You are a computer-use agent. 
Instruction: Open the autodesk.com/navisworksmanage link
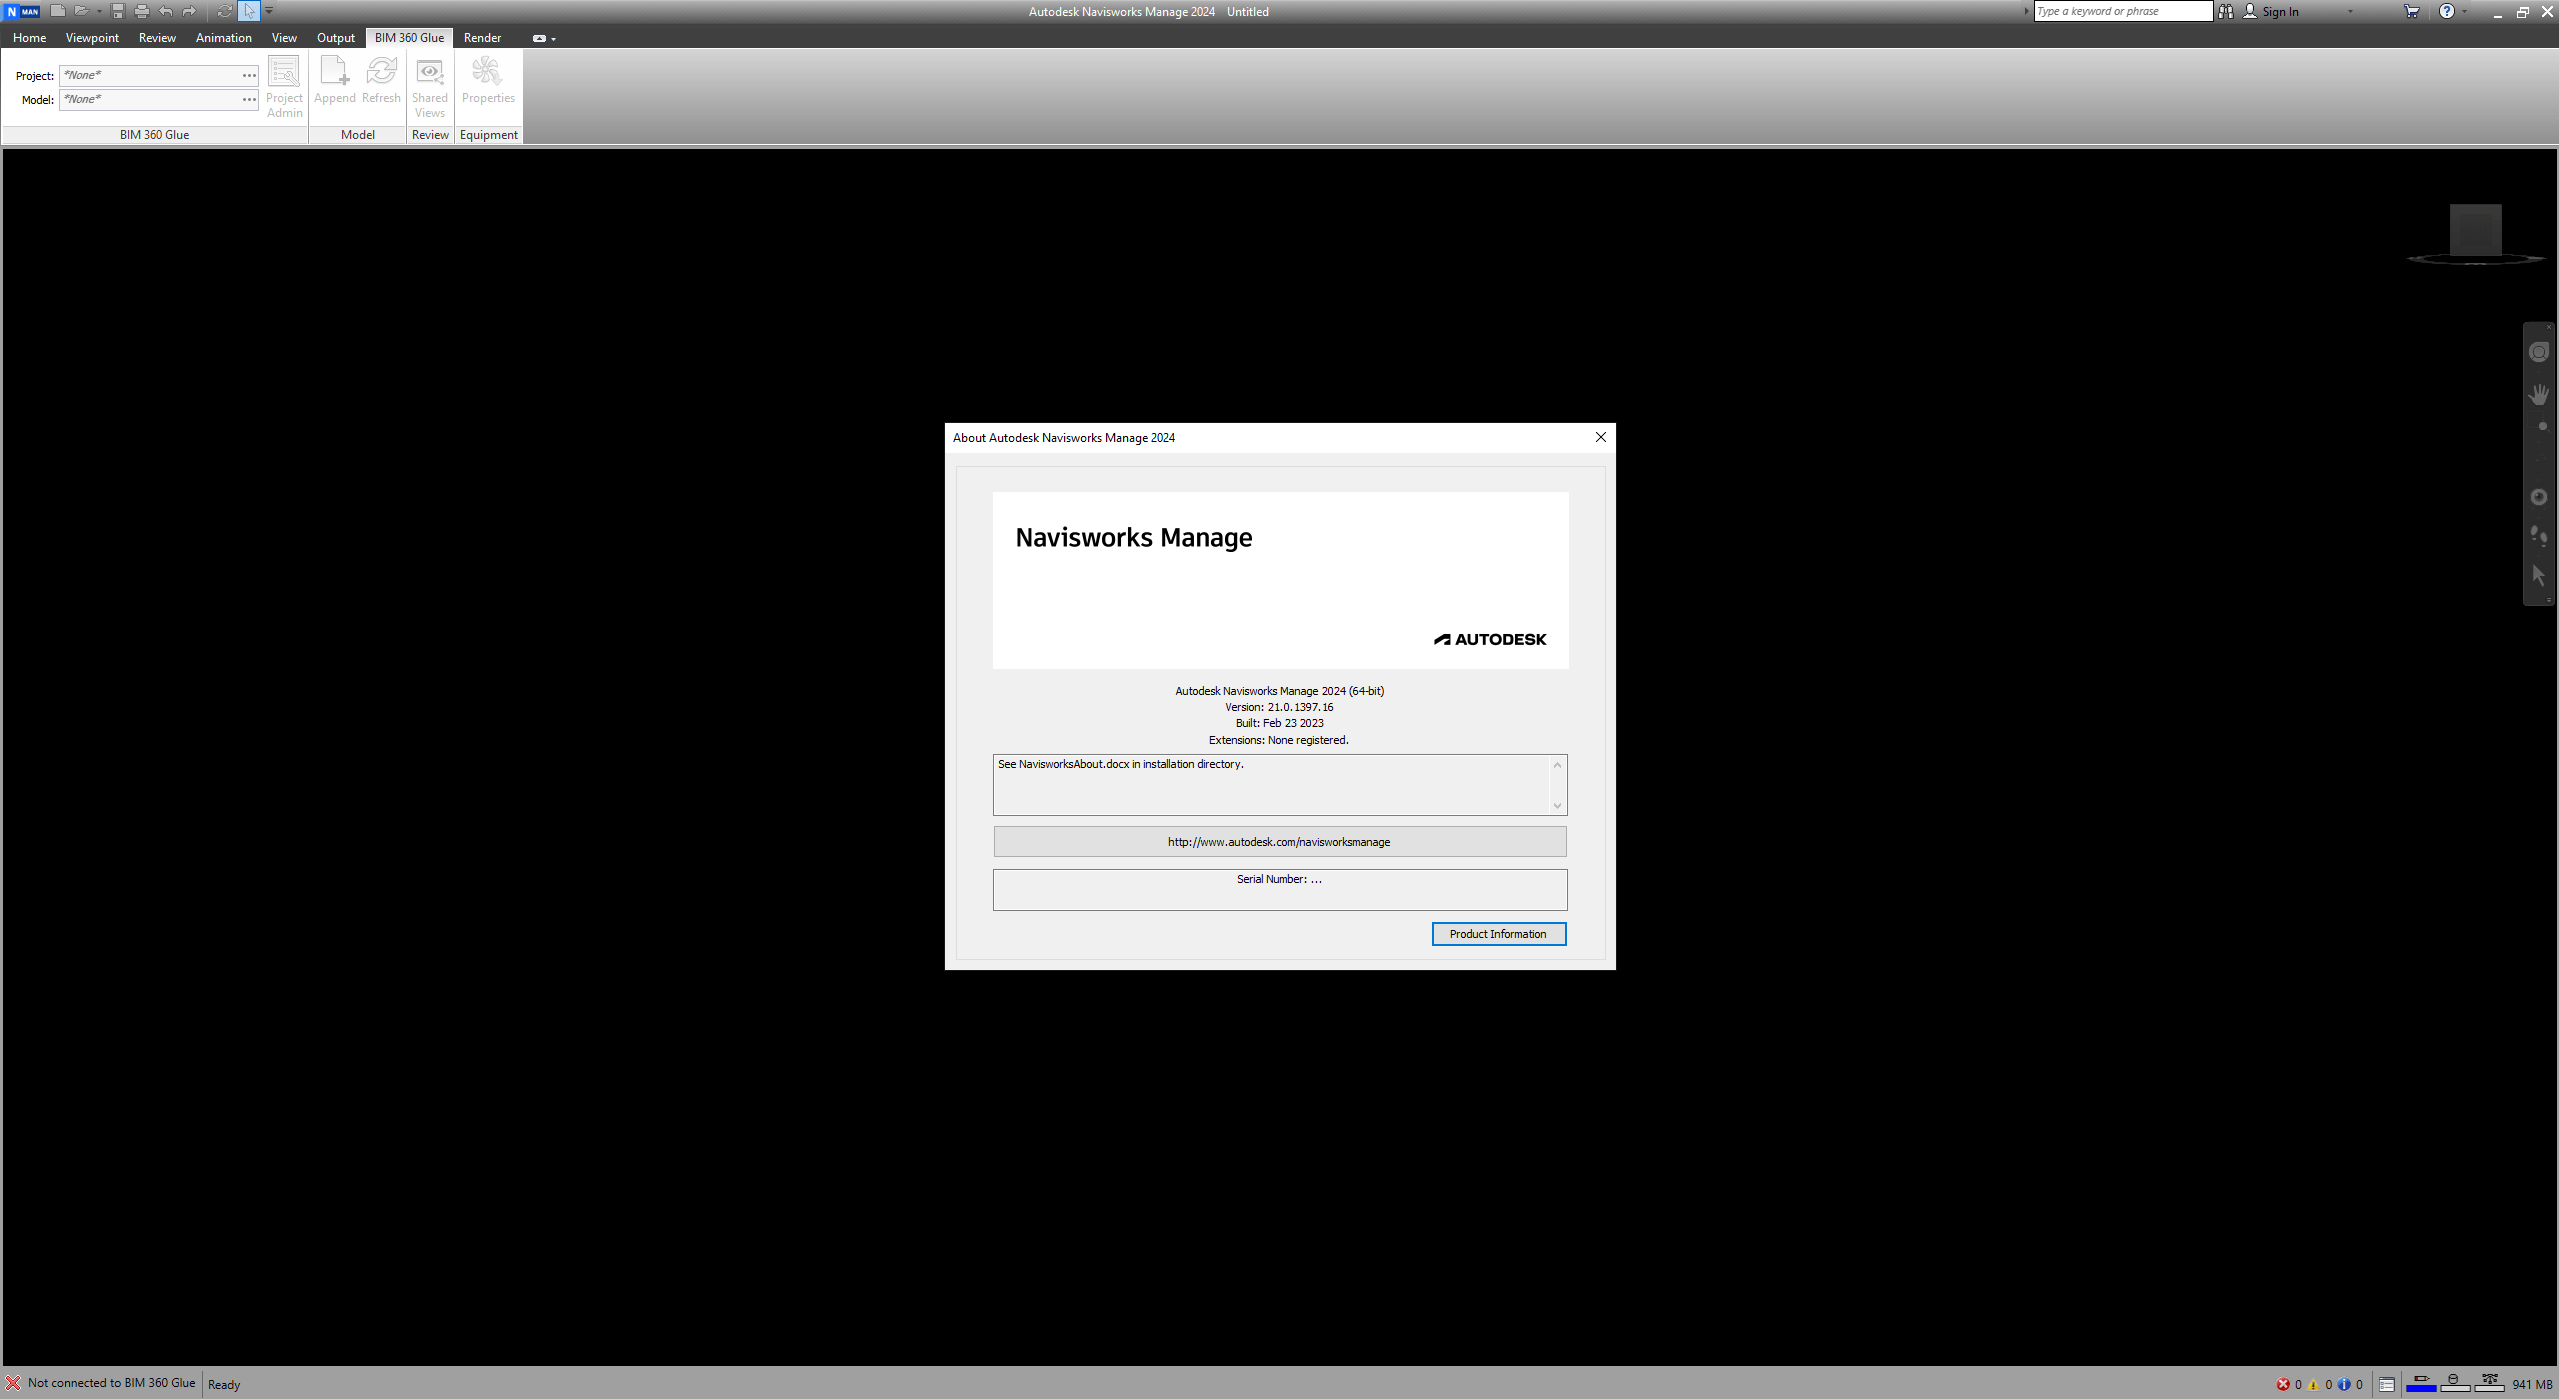[x=1279, y=841]
